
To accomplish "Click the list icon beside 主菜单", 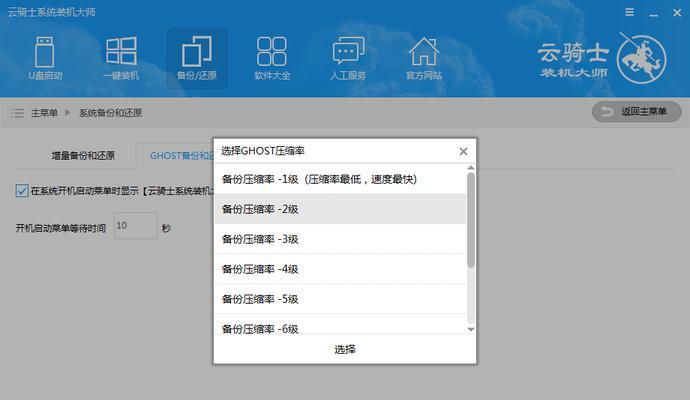I will pyautogui.click(x=18, y=113).
